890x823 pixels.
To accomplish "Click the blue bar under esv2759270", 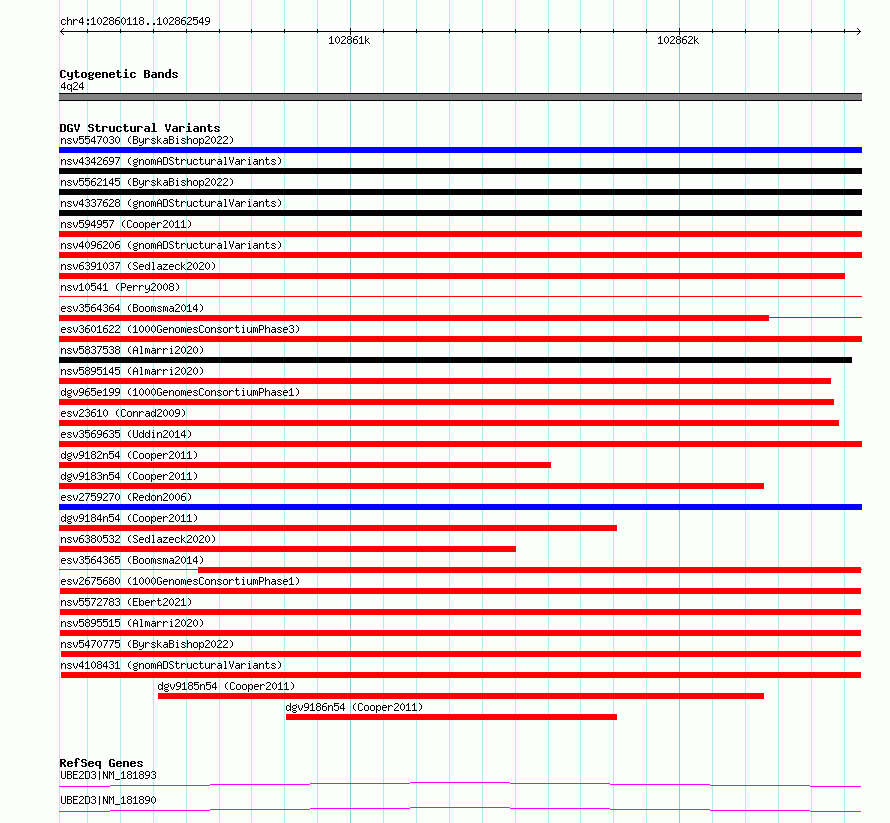I will pyautogui.click(x=460, y=507).
